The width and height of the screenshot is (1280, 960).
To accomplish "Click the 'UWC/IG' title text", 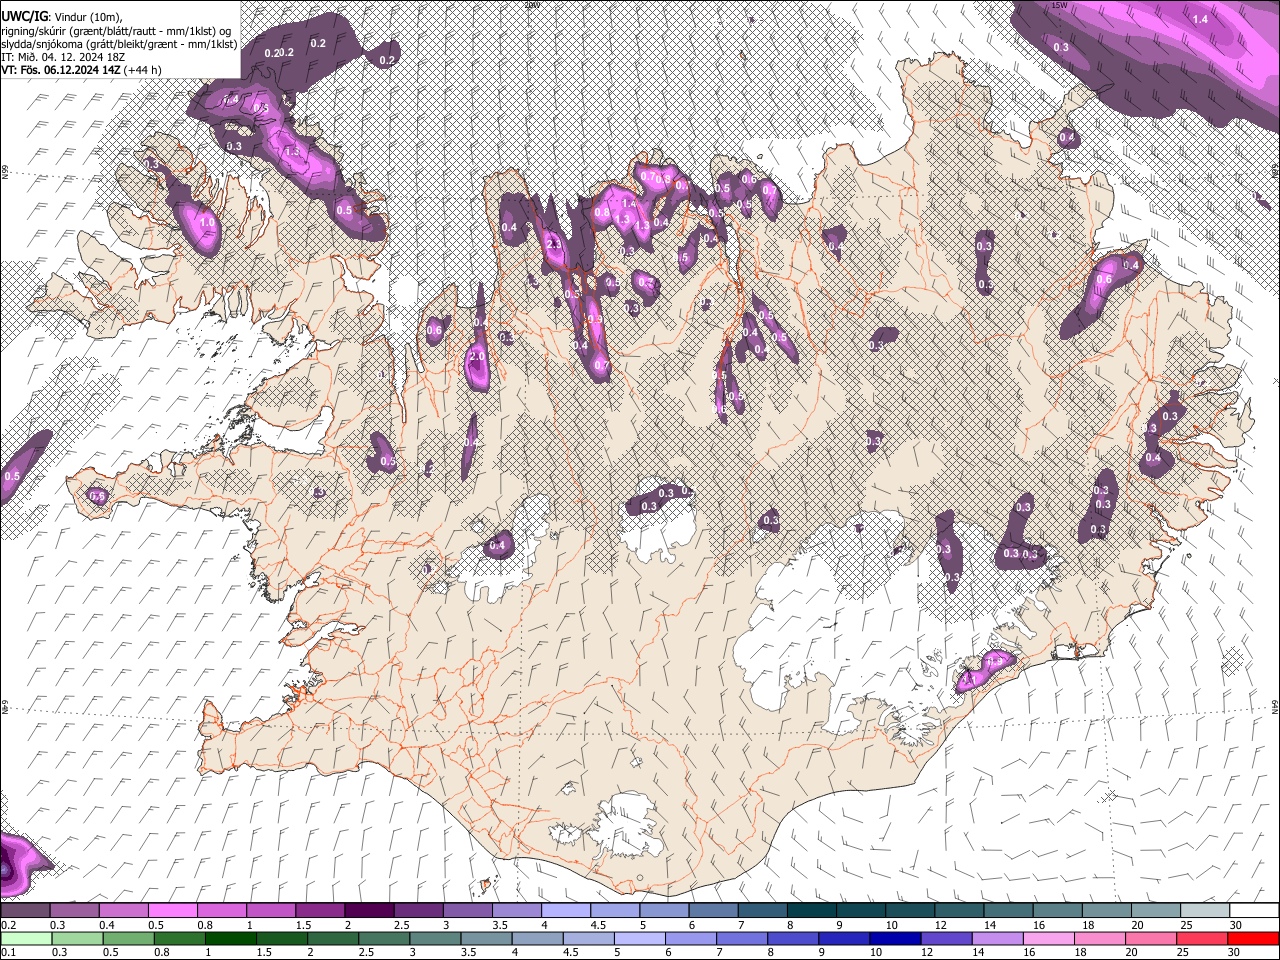I will (23, 15).
